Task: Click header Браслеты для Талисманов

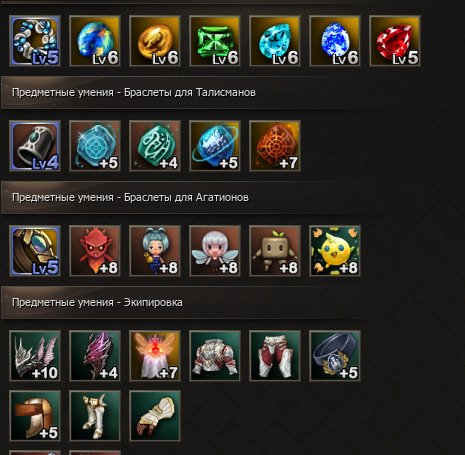Action: 134,92
